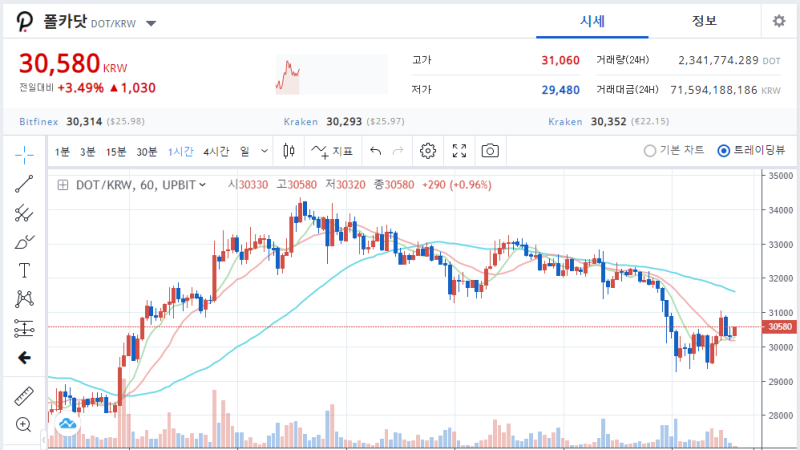Click the high price value 31,060
The height and width of the screenshot is (450, 800).
560,60
